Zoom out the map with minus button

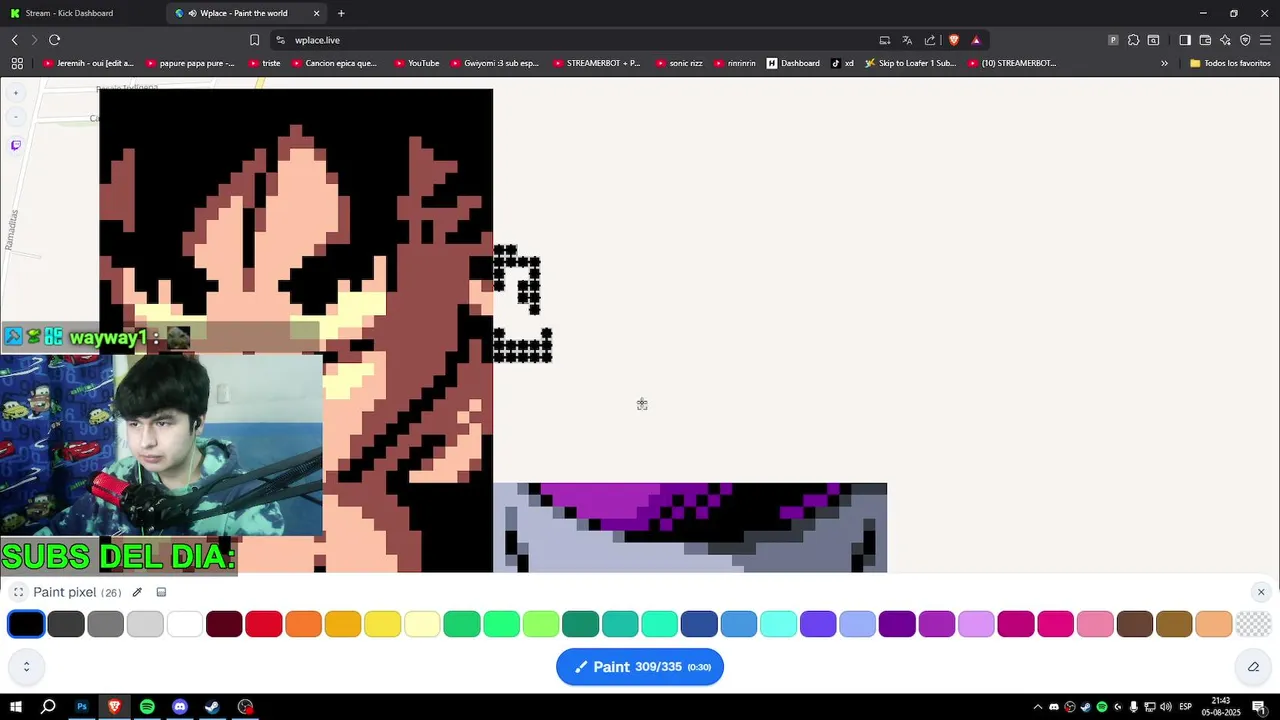(x=15, y=117)
